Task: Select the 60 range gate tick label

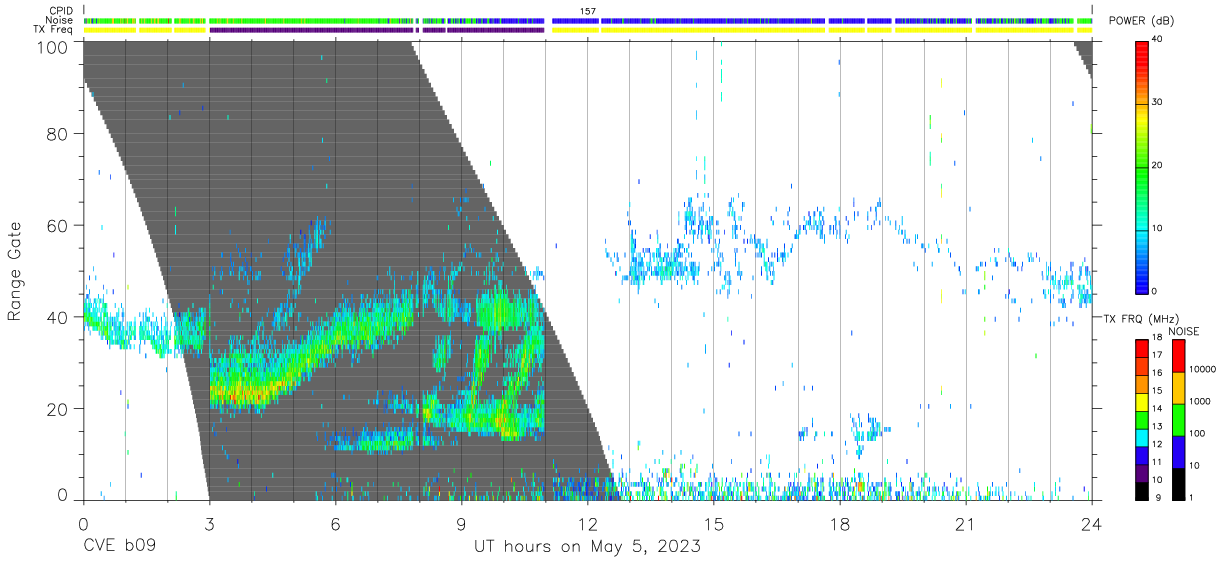Action: 58,225
